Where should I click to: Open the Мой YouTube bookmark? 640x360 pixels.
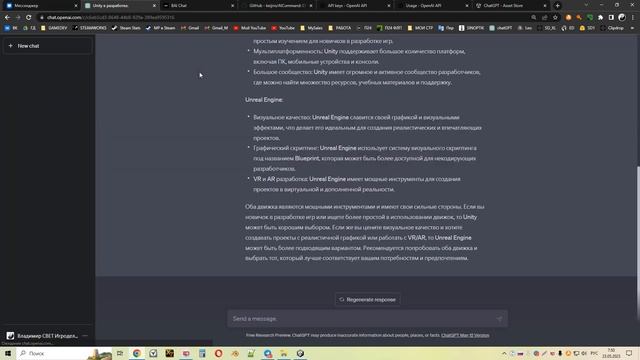click(x=250, y=28)
